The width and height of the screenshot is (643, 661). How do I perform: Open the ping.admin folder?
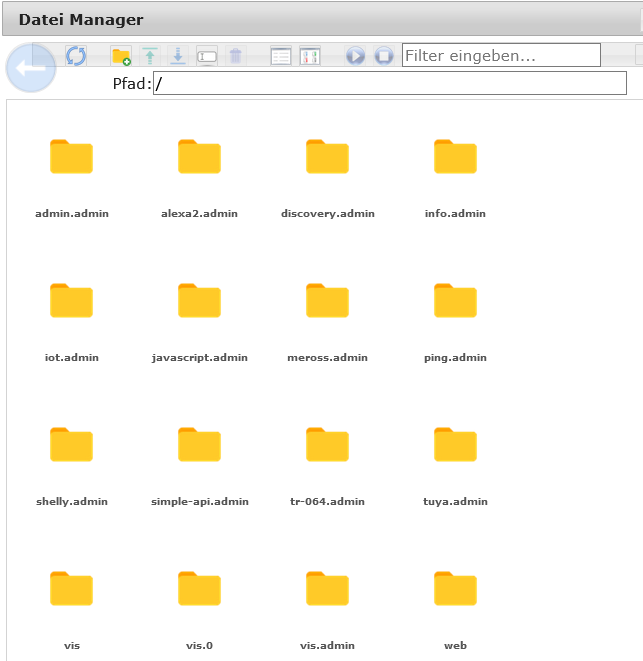coord(455,301)
